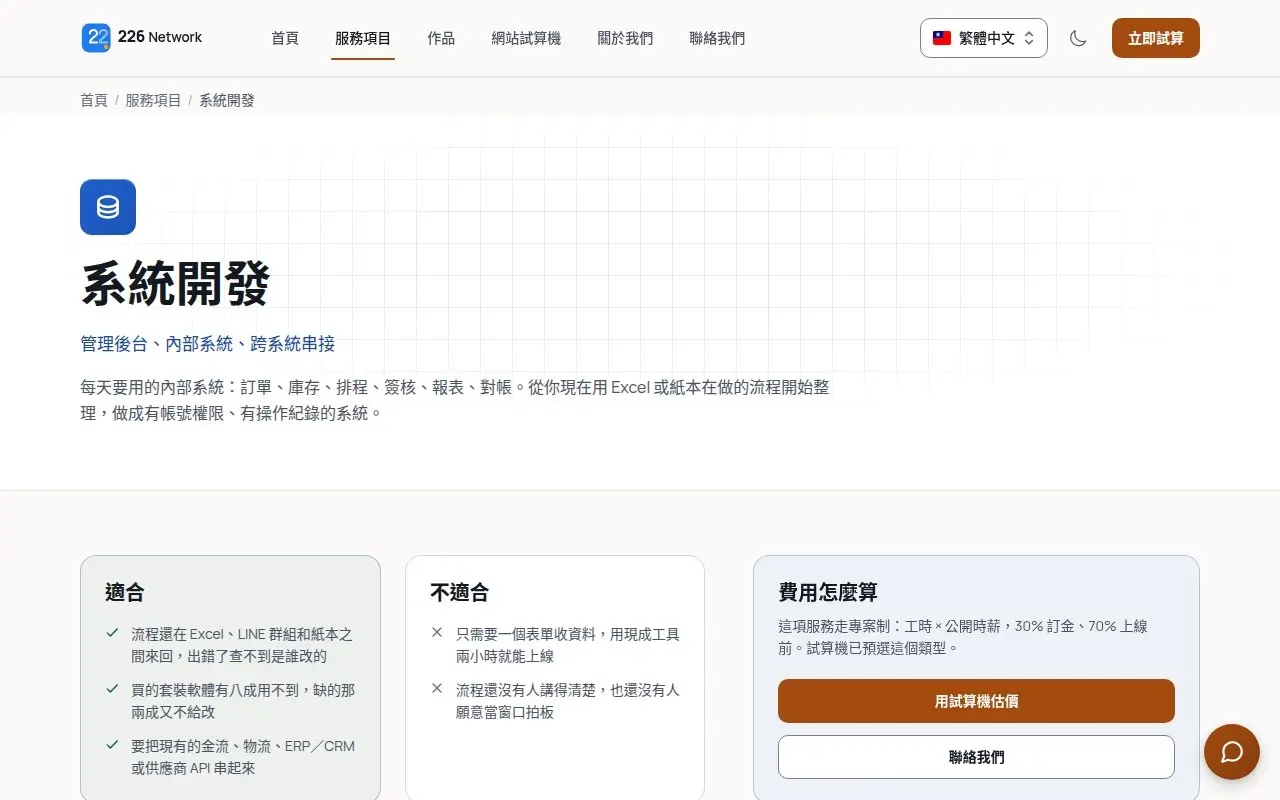Open 聯絡我們 in the top navigation
Image resolution: width=1280 pixels, height=800 pixels.
(x=717, y=38)
